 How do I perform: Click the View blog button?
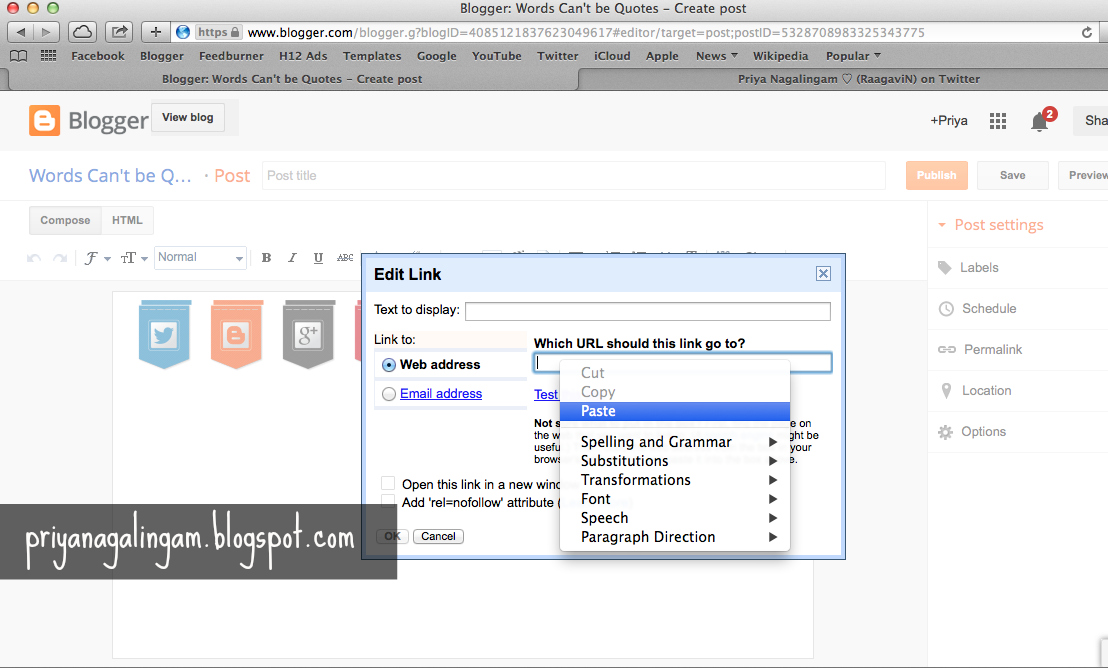tap(188, 117)
